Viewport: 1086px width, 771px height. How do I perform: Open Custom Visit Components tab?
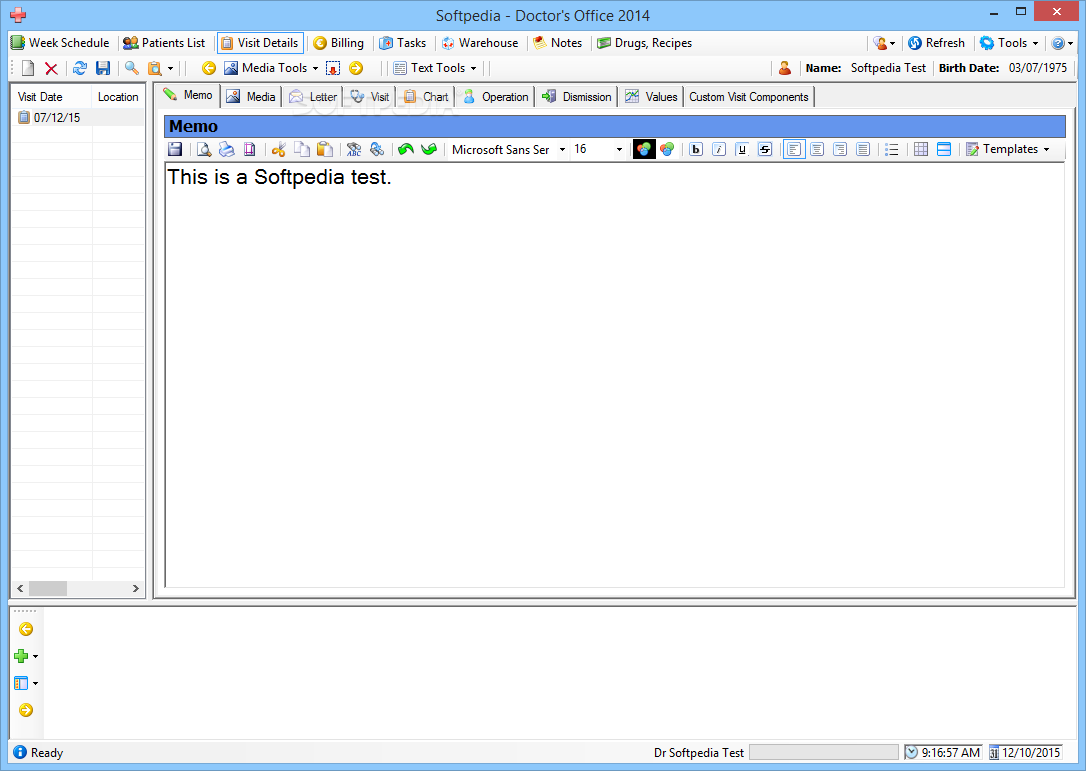(749, 97)
